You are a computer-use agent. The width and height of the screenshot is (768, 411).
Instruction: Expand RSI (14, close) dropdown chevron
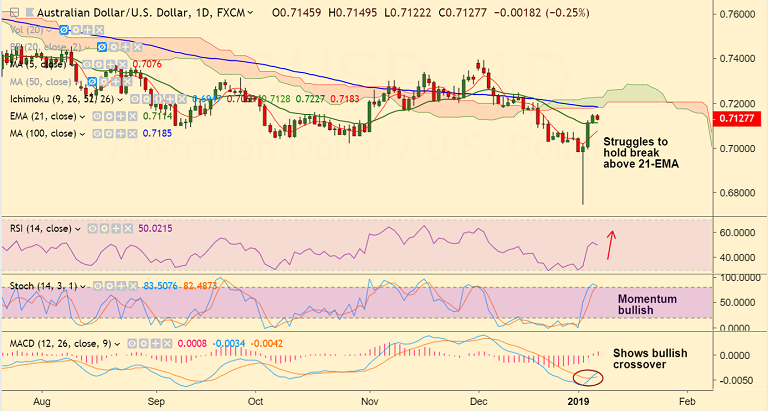coord(77,229)
